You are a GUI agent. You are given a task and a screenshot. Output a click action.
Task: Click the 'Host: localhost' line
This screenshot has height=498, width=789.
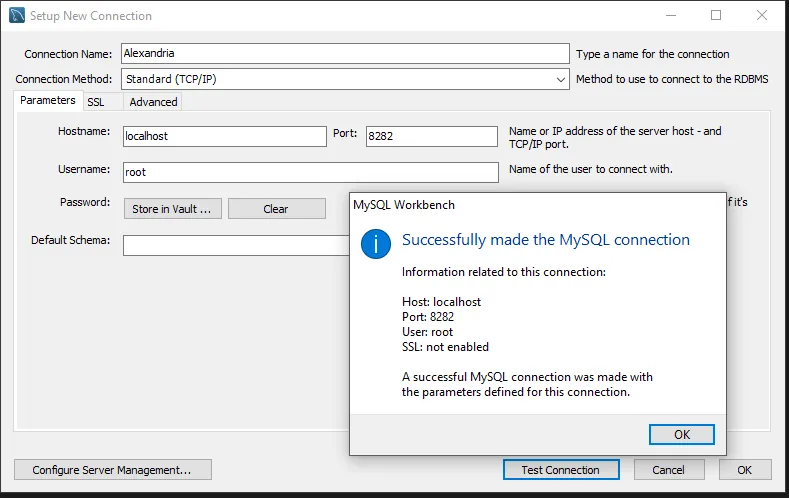pos(441,302)
